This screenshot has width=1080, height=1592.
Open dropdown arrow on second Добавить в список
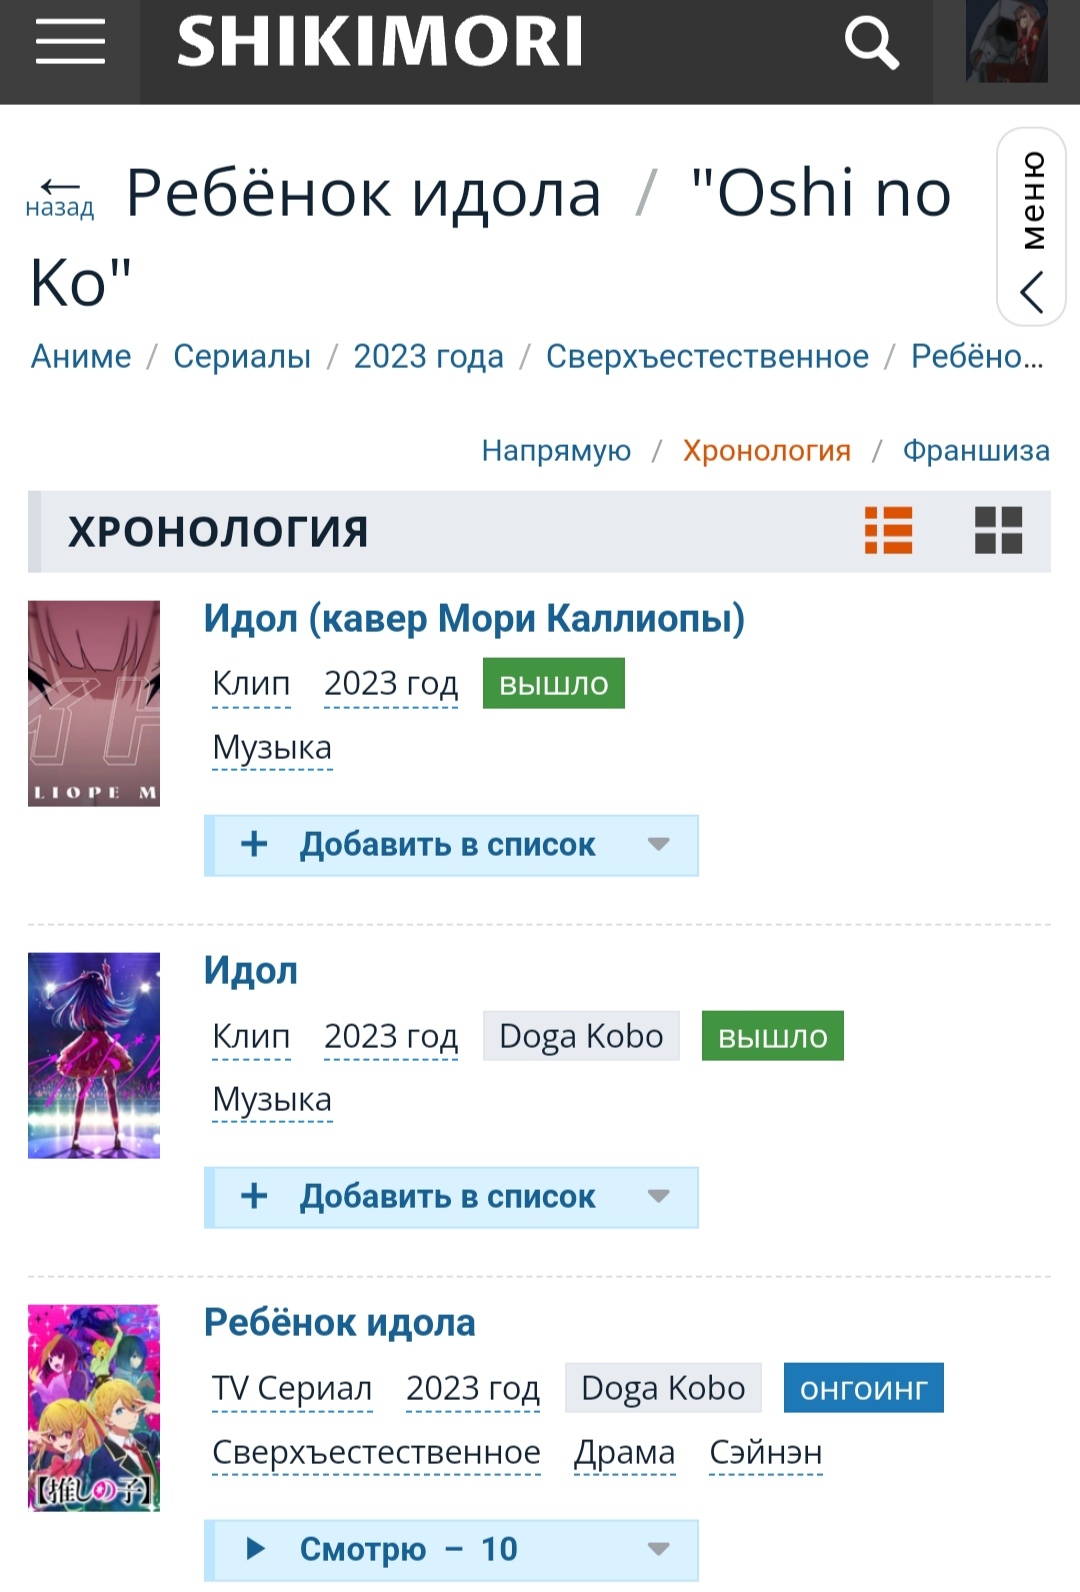pyautogui.click(x=658, y=1196)
